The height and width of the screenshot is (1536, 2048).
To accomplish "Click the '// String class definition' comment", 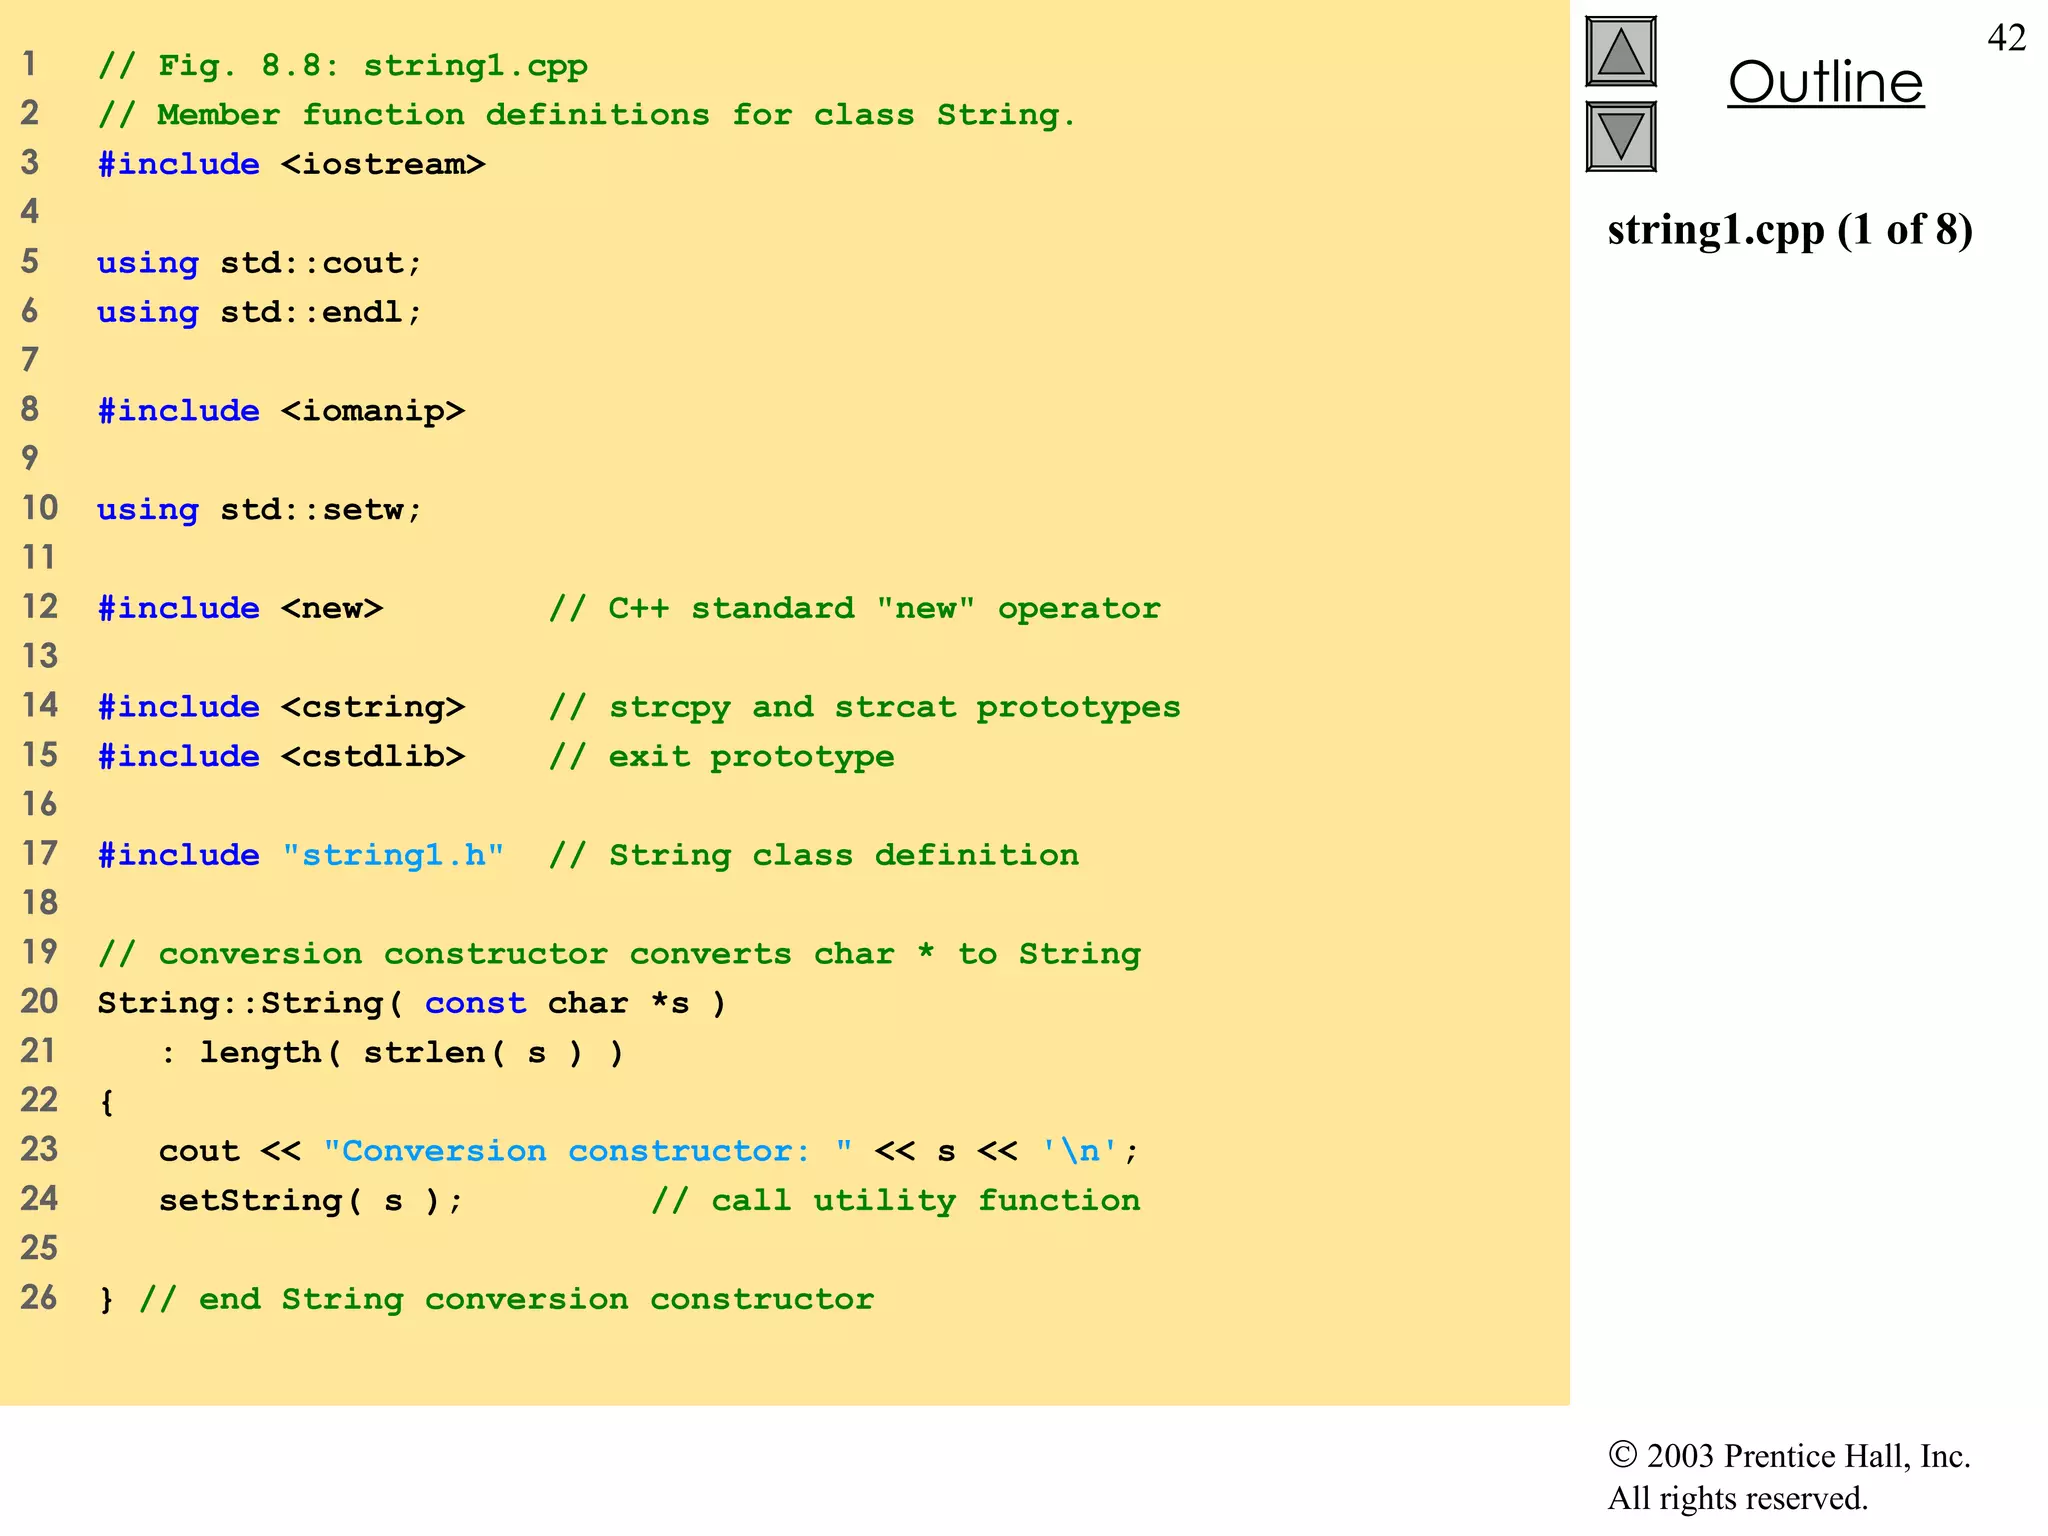I will (814, 855).
